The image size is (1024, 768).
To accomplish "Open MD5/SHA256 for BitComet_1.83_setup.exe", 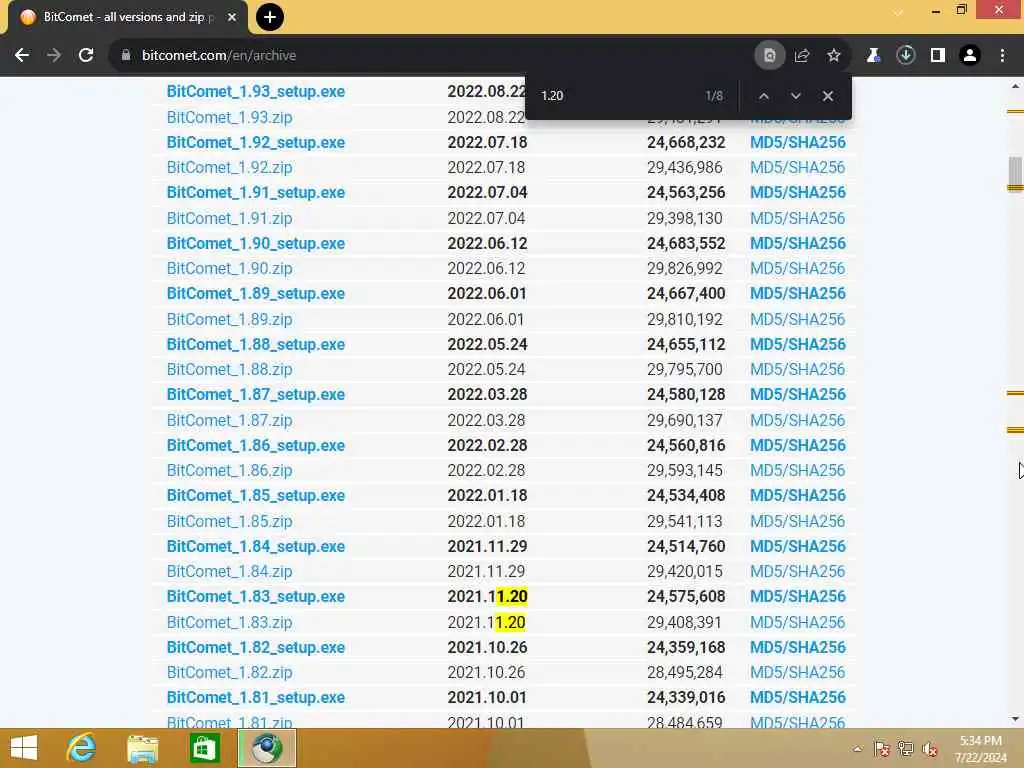I will coord(797,596).
